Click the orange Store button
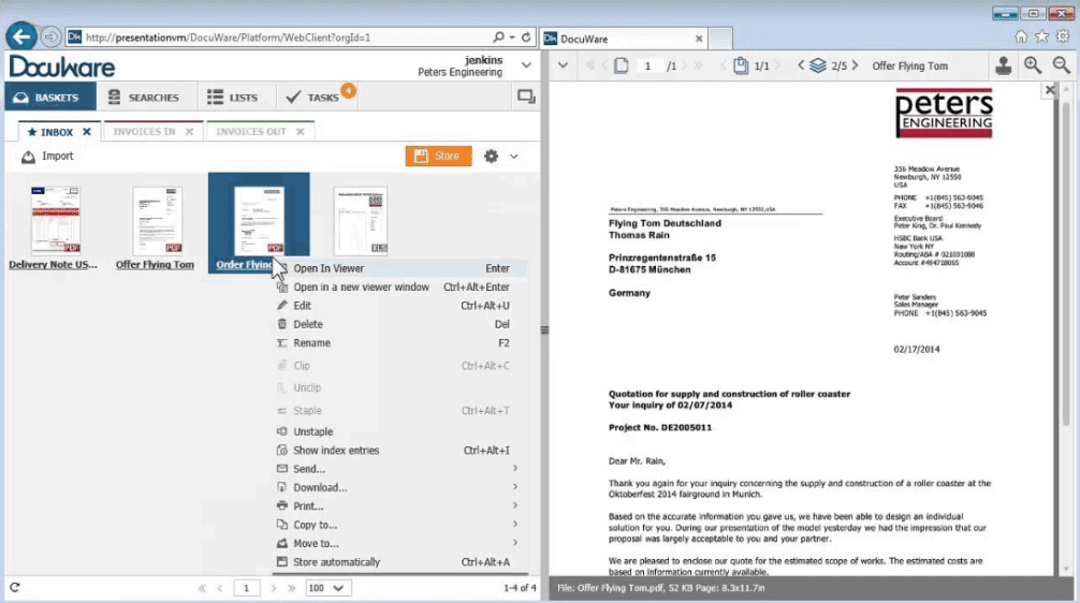 437,156
